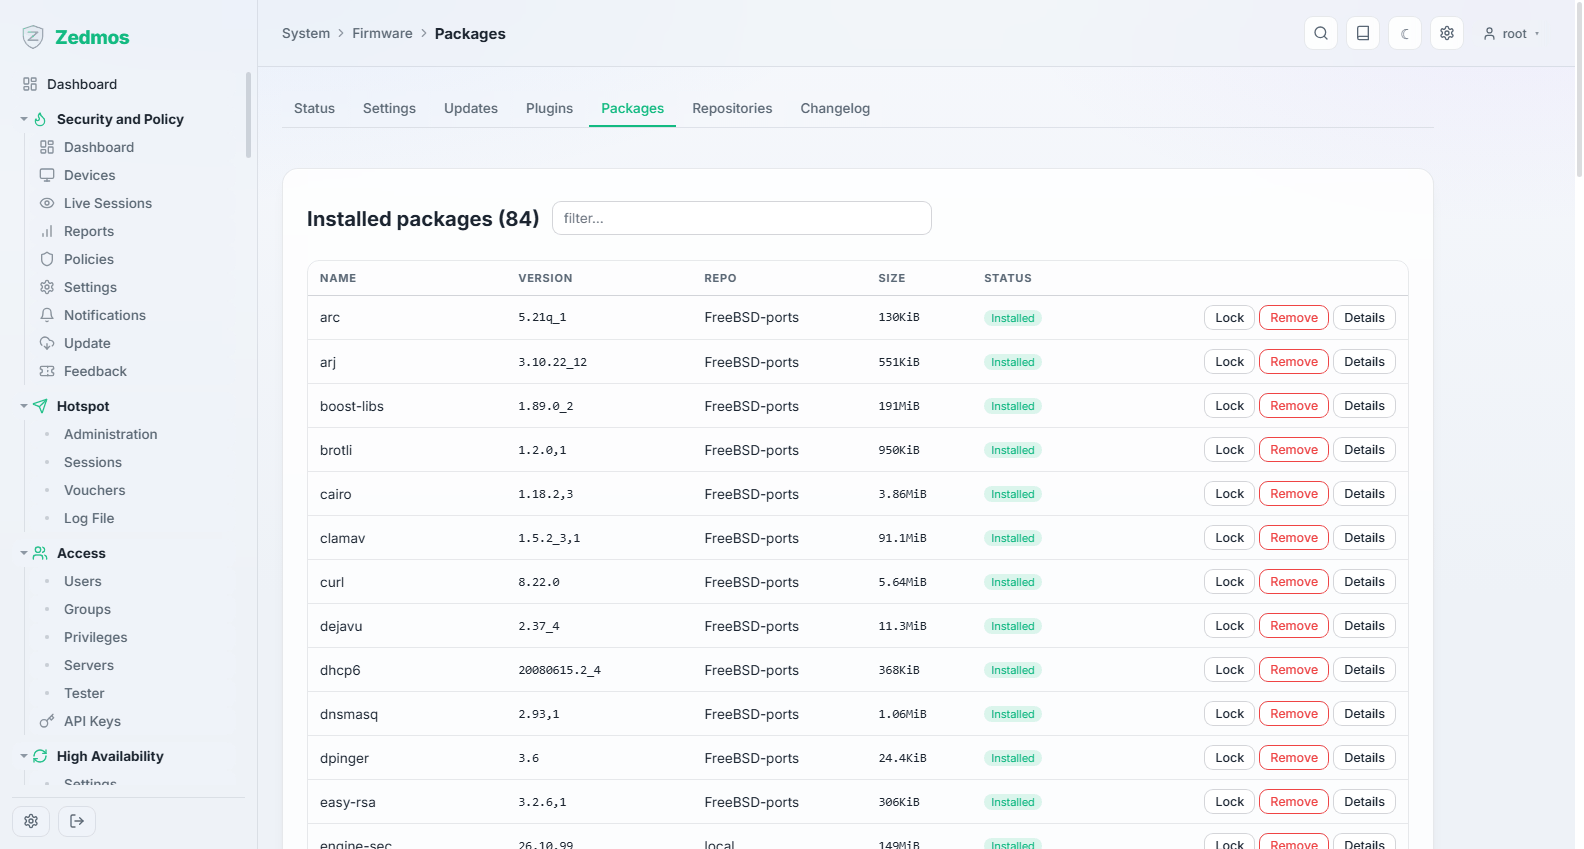1584x849 pixels.
Task: Click bottom sidebar settings gear icon
Action: [x=31, y=821]
